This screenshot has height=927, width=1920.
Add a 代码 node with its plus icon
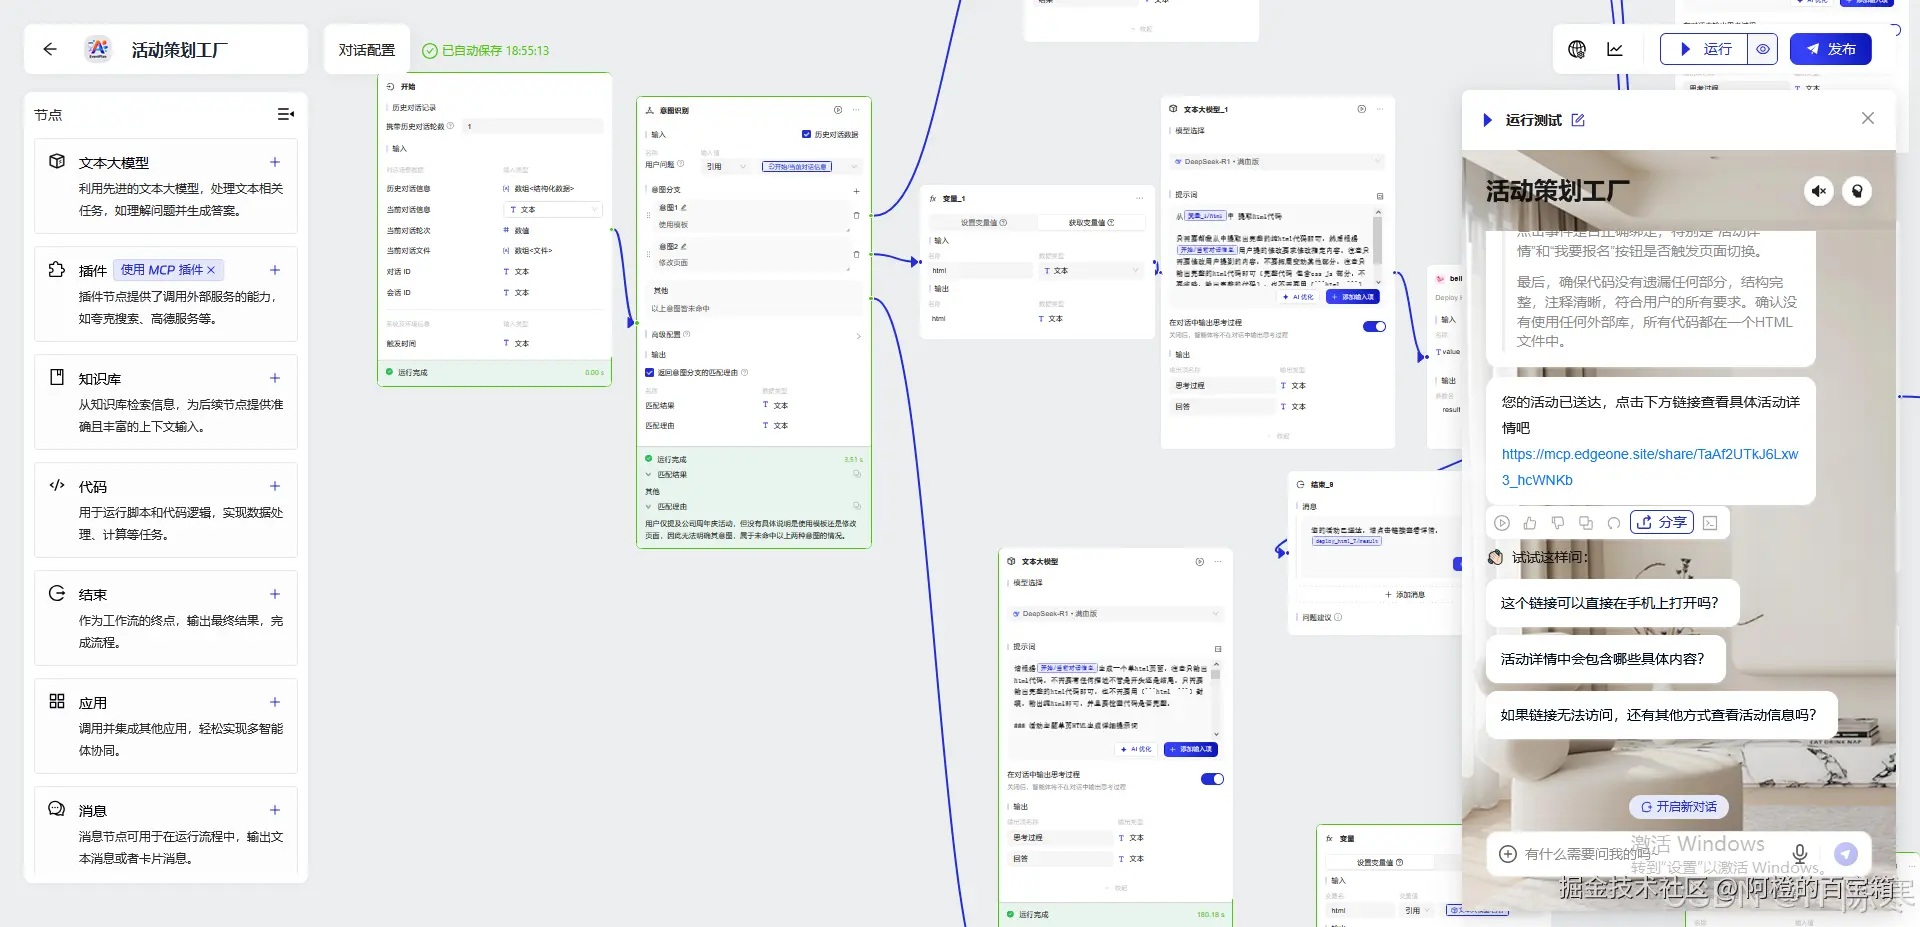point(275,486)
